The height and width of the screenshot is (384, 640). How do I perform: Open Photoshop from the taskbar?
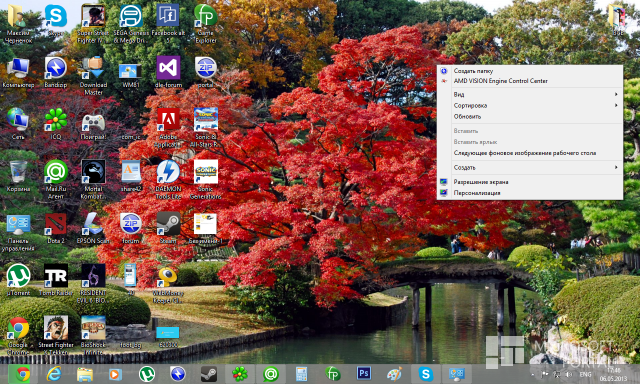coord(364,374)
